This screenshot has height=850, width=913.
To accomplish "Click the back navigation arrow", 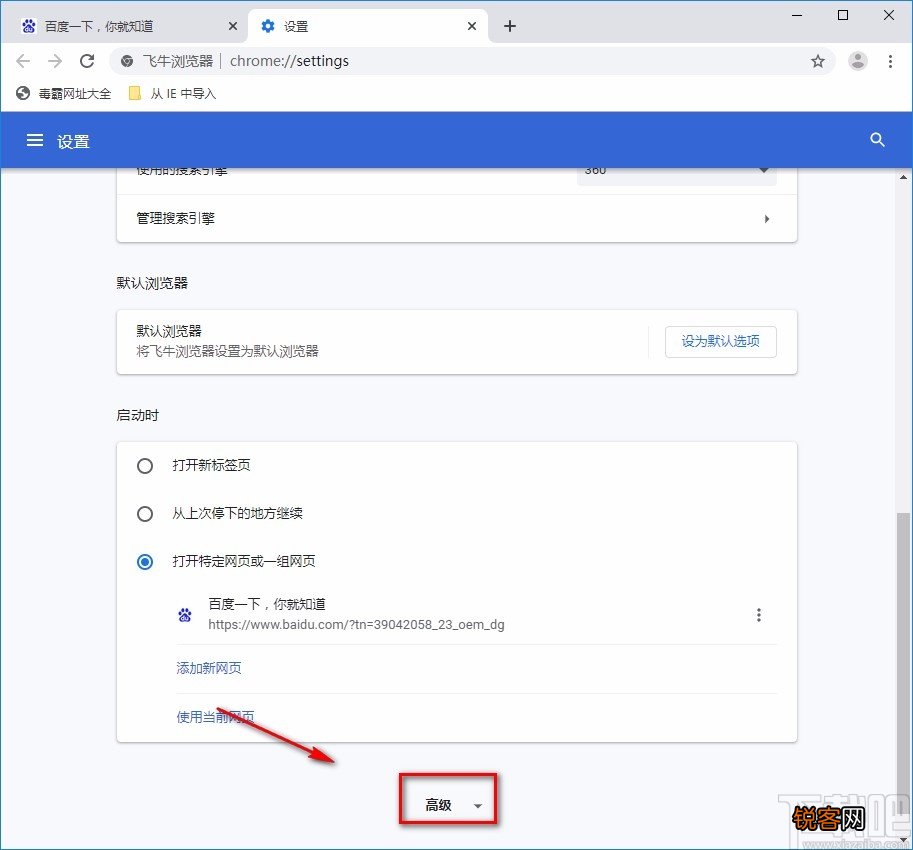I will tap(23, 61).
